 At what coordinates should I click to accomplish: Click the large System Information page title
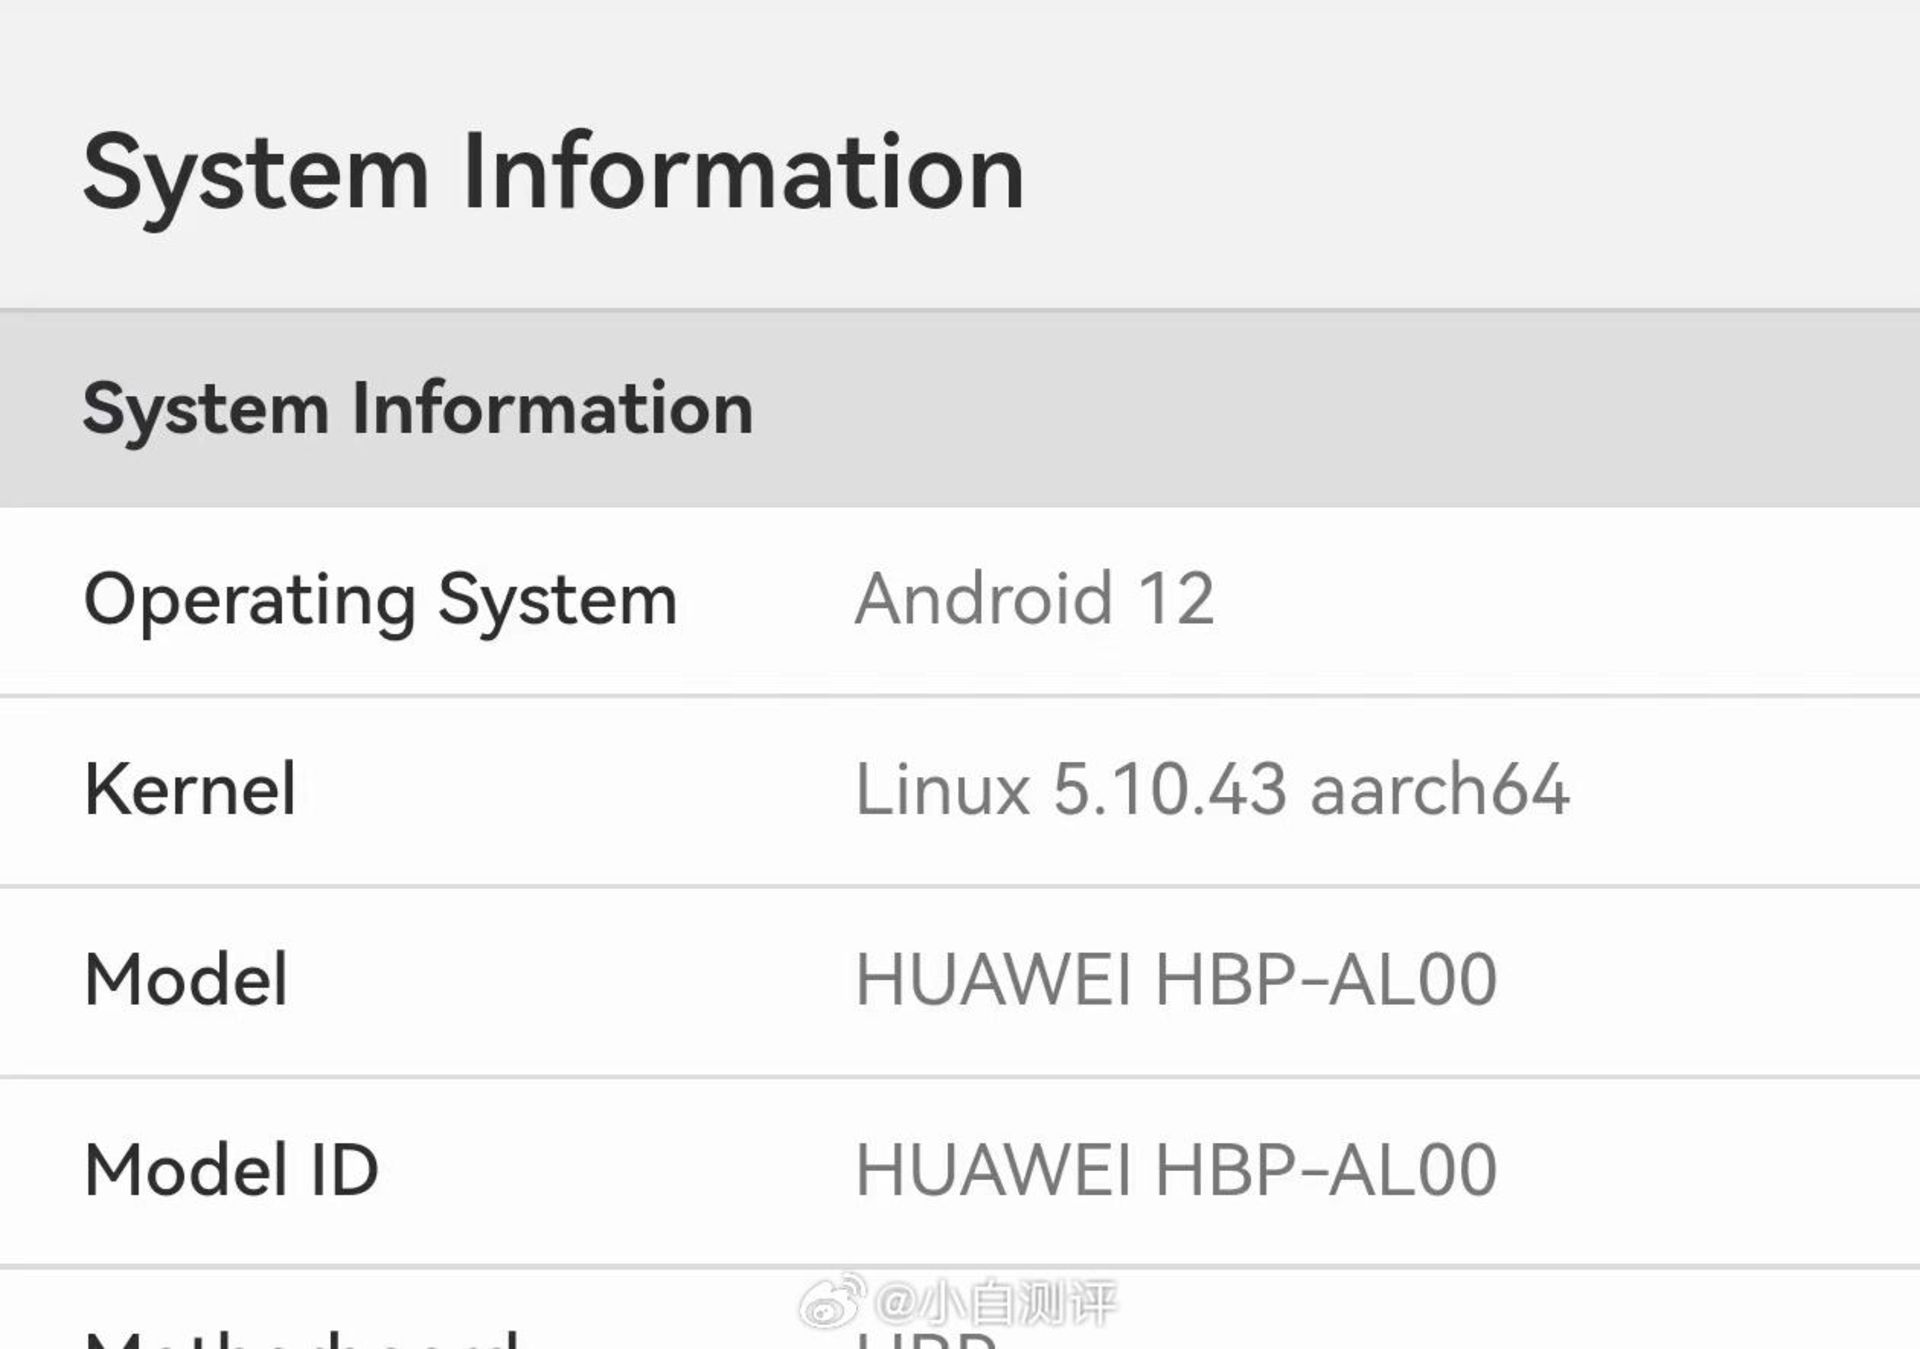553,172
